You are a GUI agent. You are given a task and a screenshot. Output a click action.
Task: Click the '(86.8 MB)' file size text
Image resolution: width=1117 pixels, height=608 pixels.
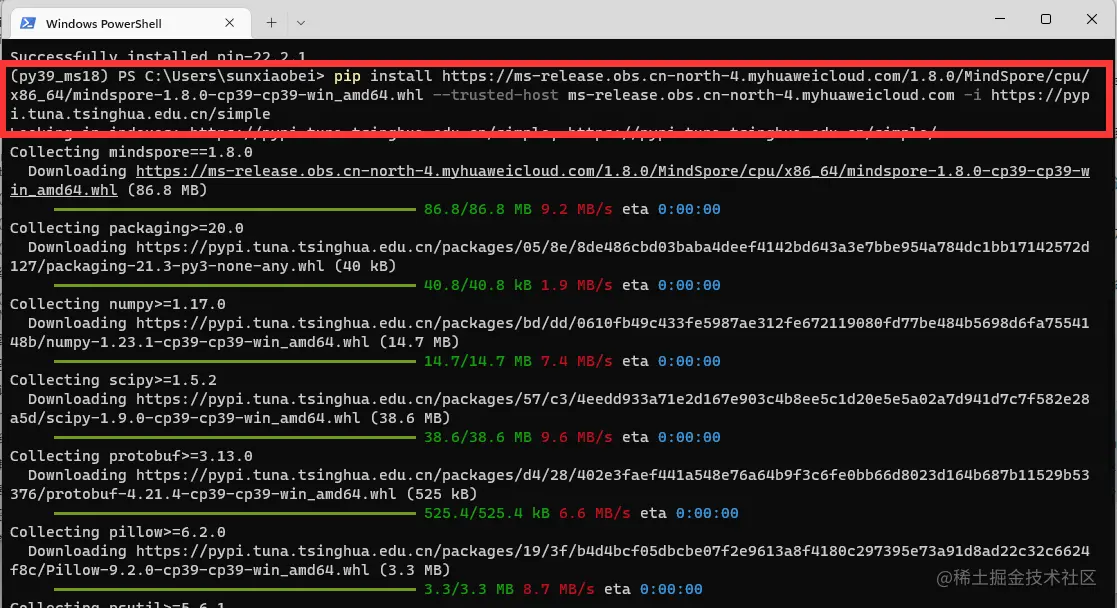(167, 190)
